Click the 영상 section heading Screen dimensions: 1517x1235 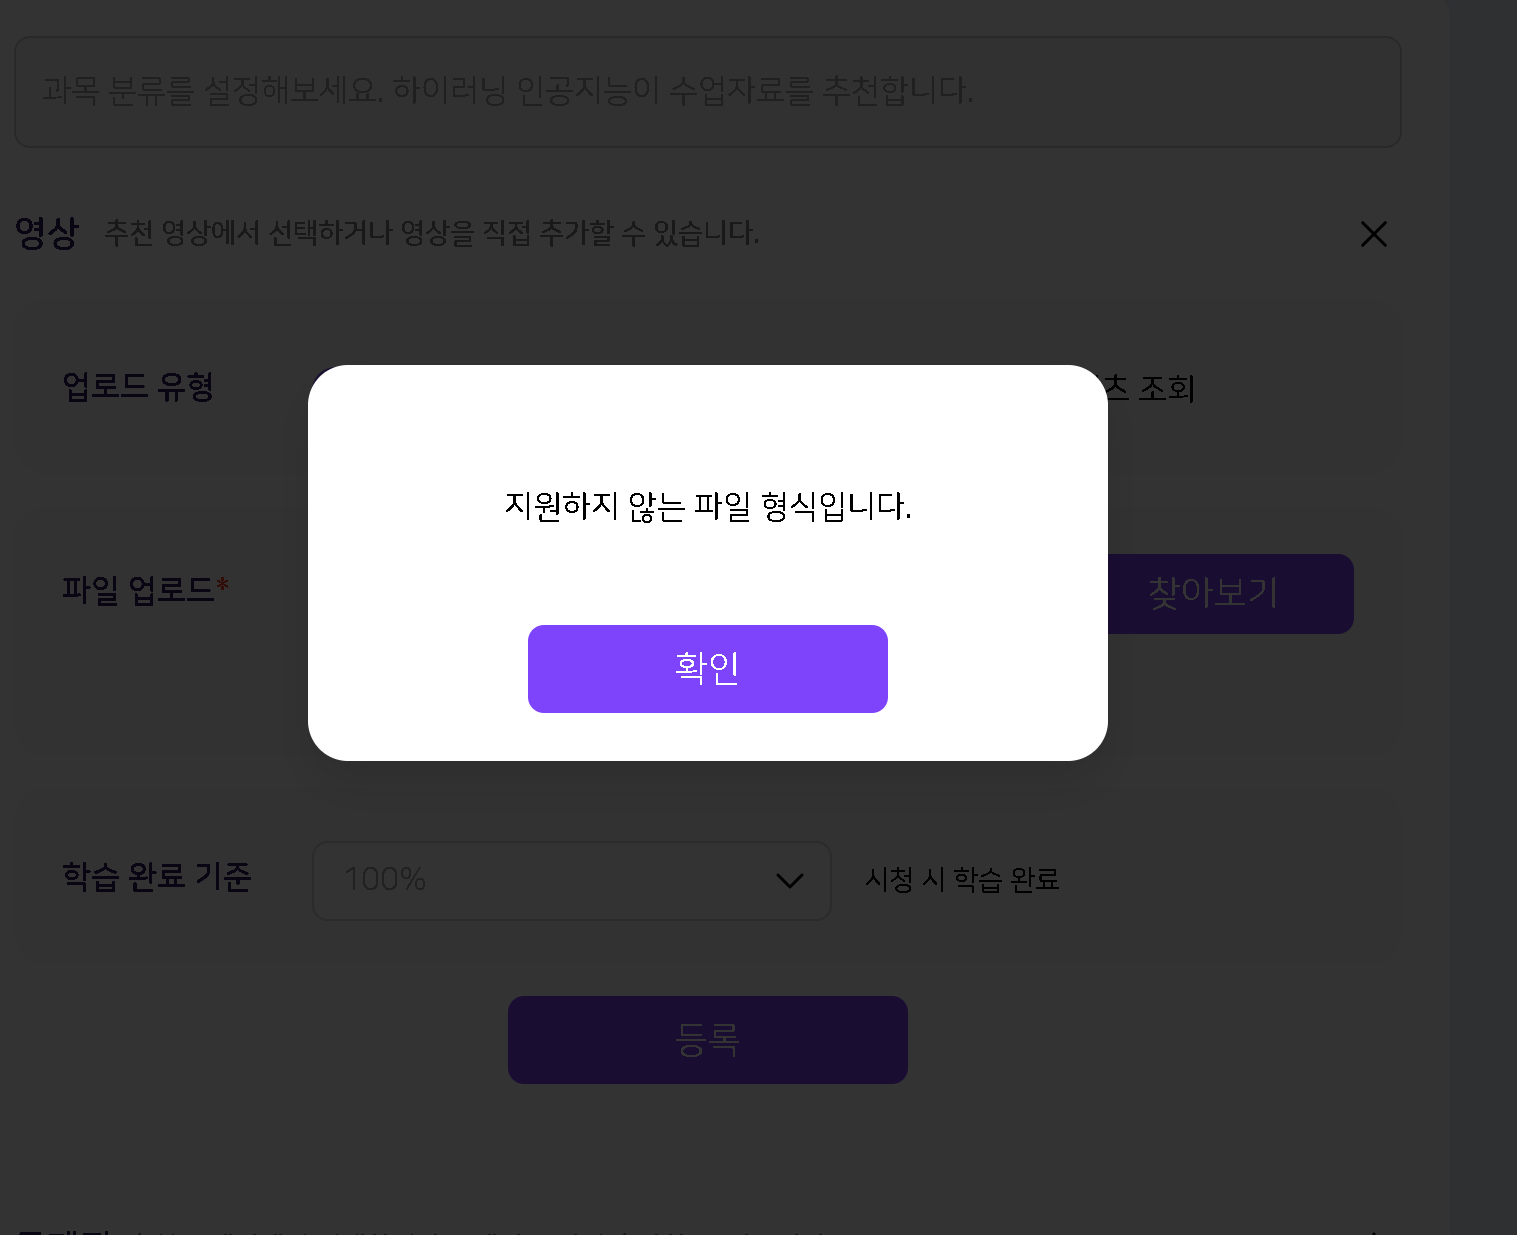(46, 233)
